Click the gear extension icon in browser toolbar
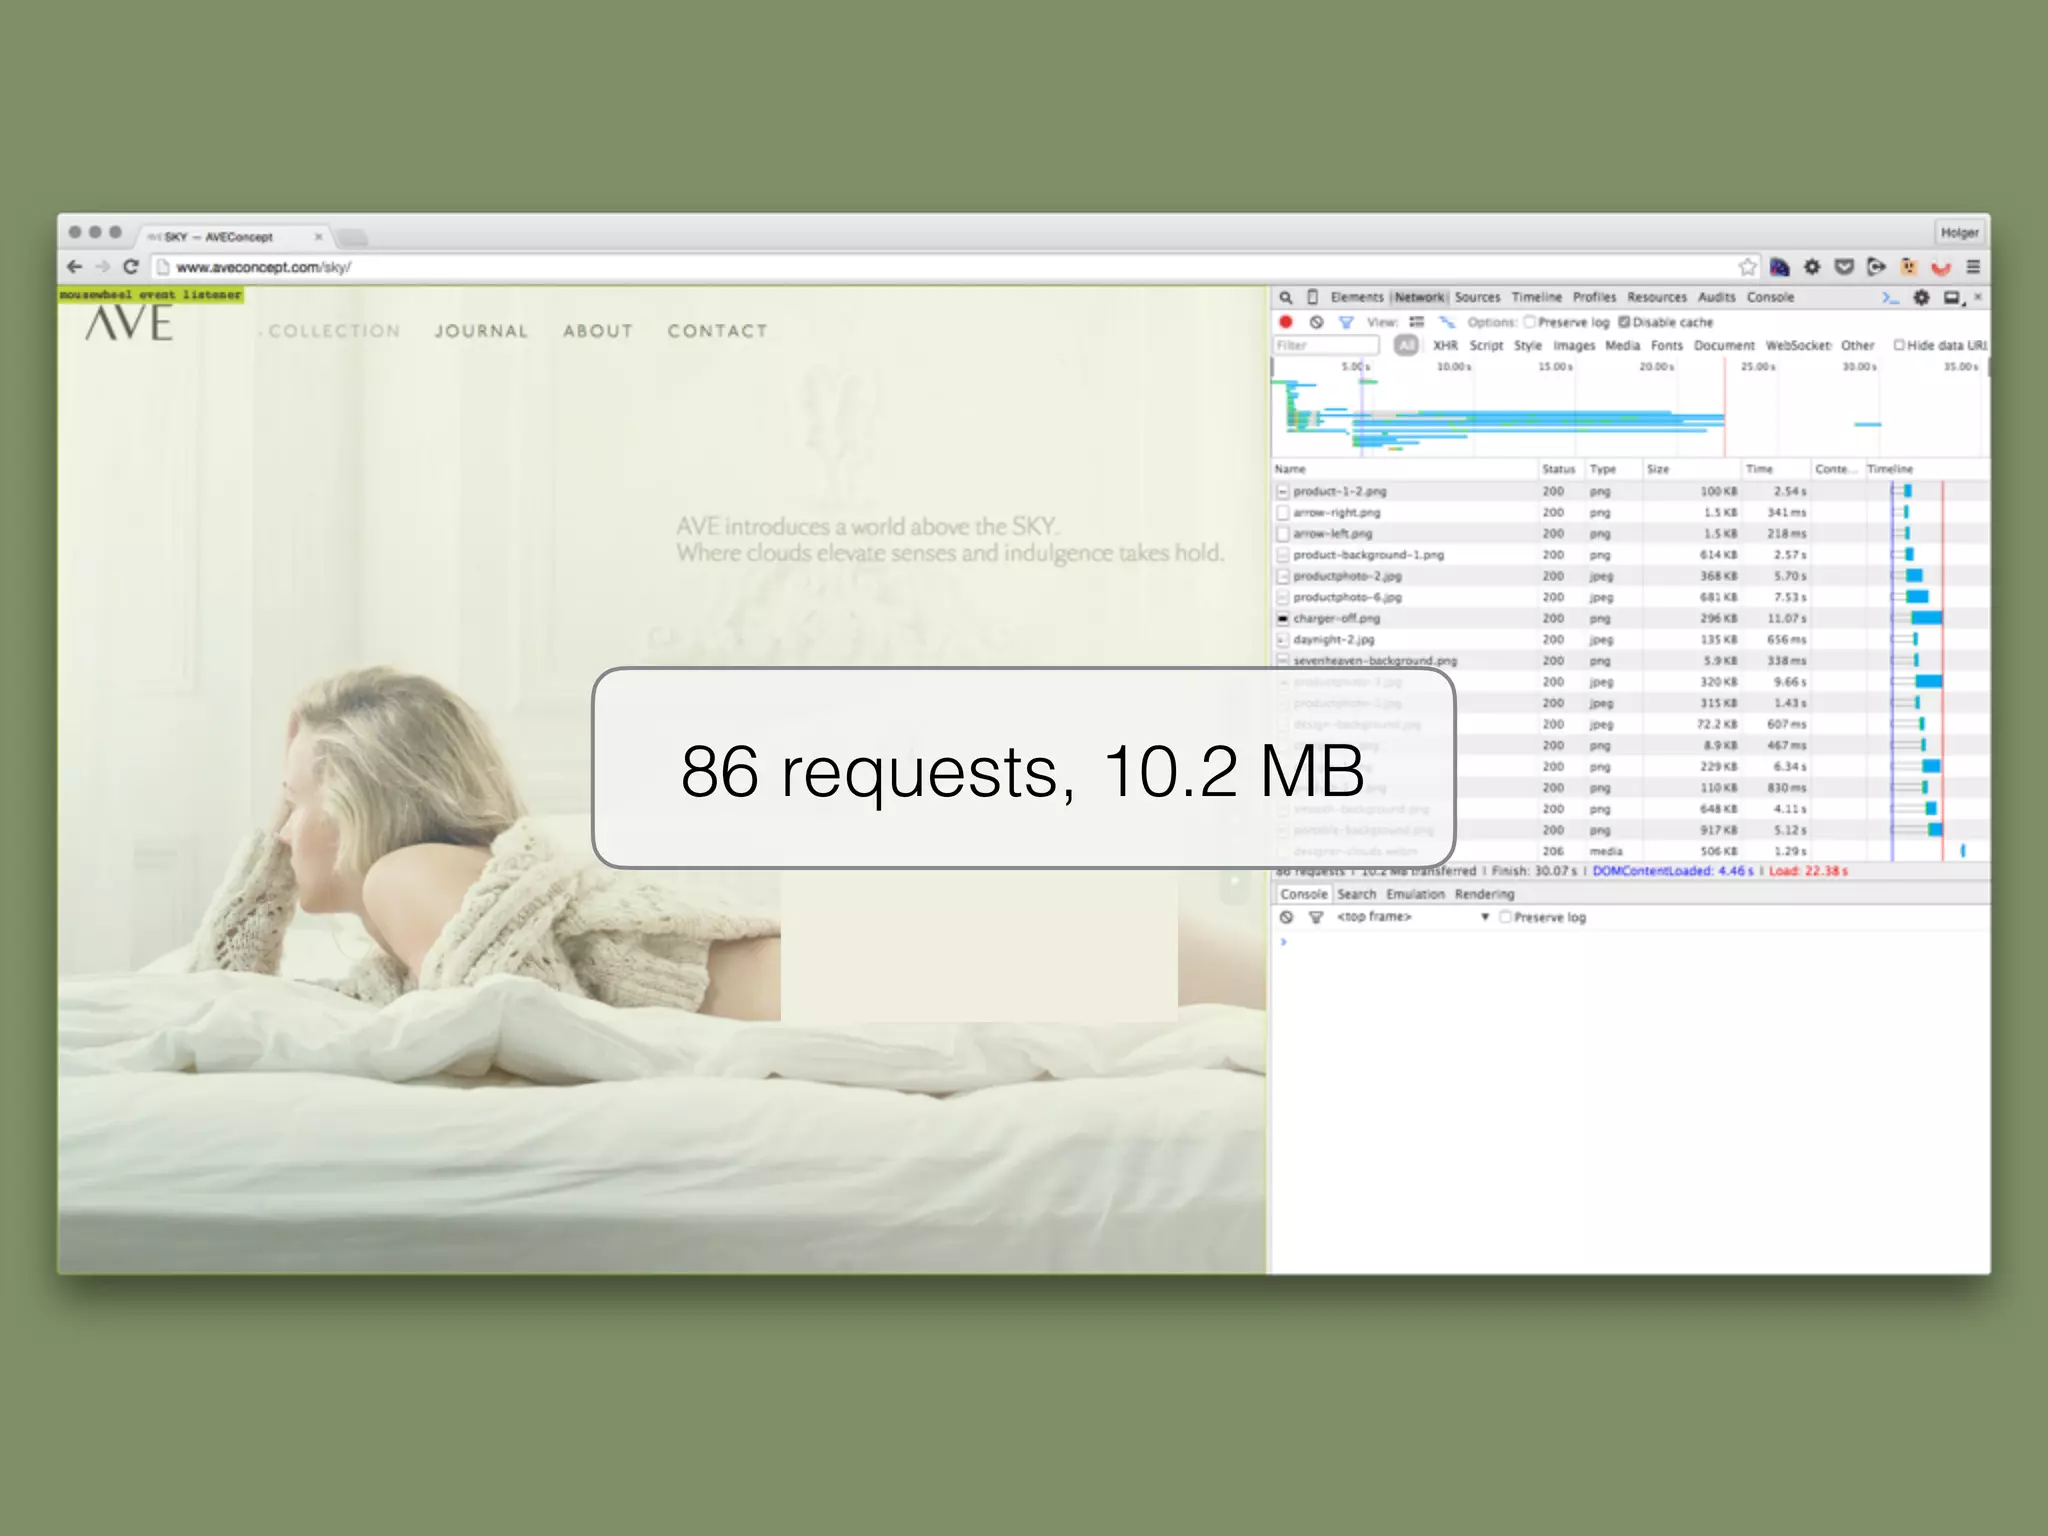 tap(1812, 267)
